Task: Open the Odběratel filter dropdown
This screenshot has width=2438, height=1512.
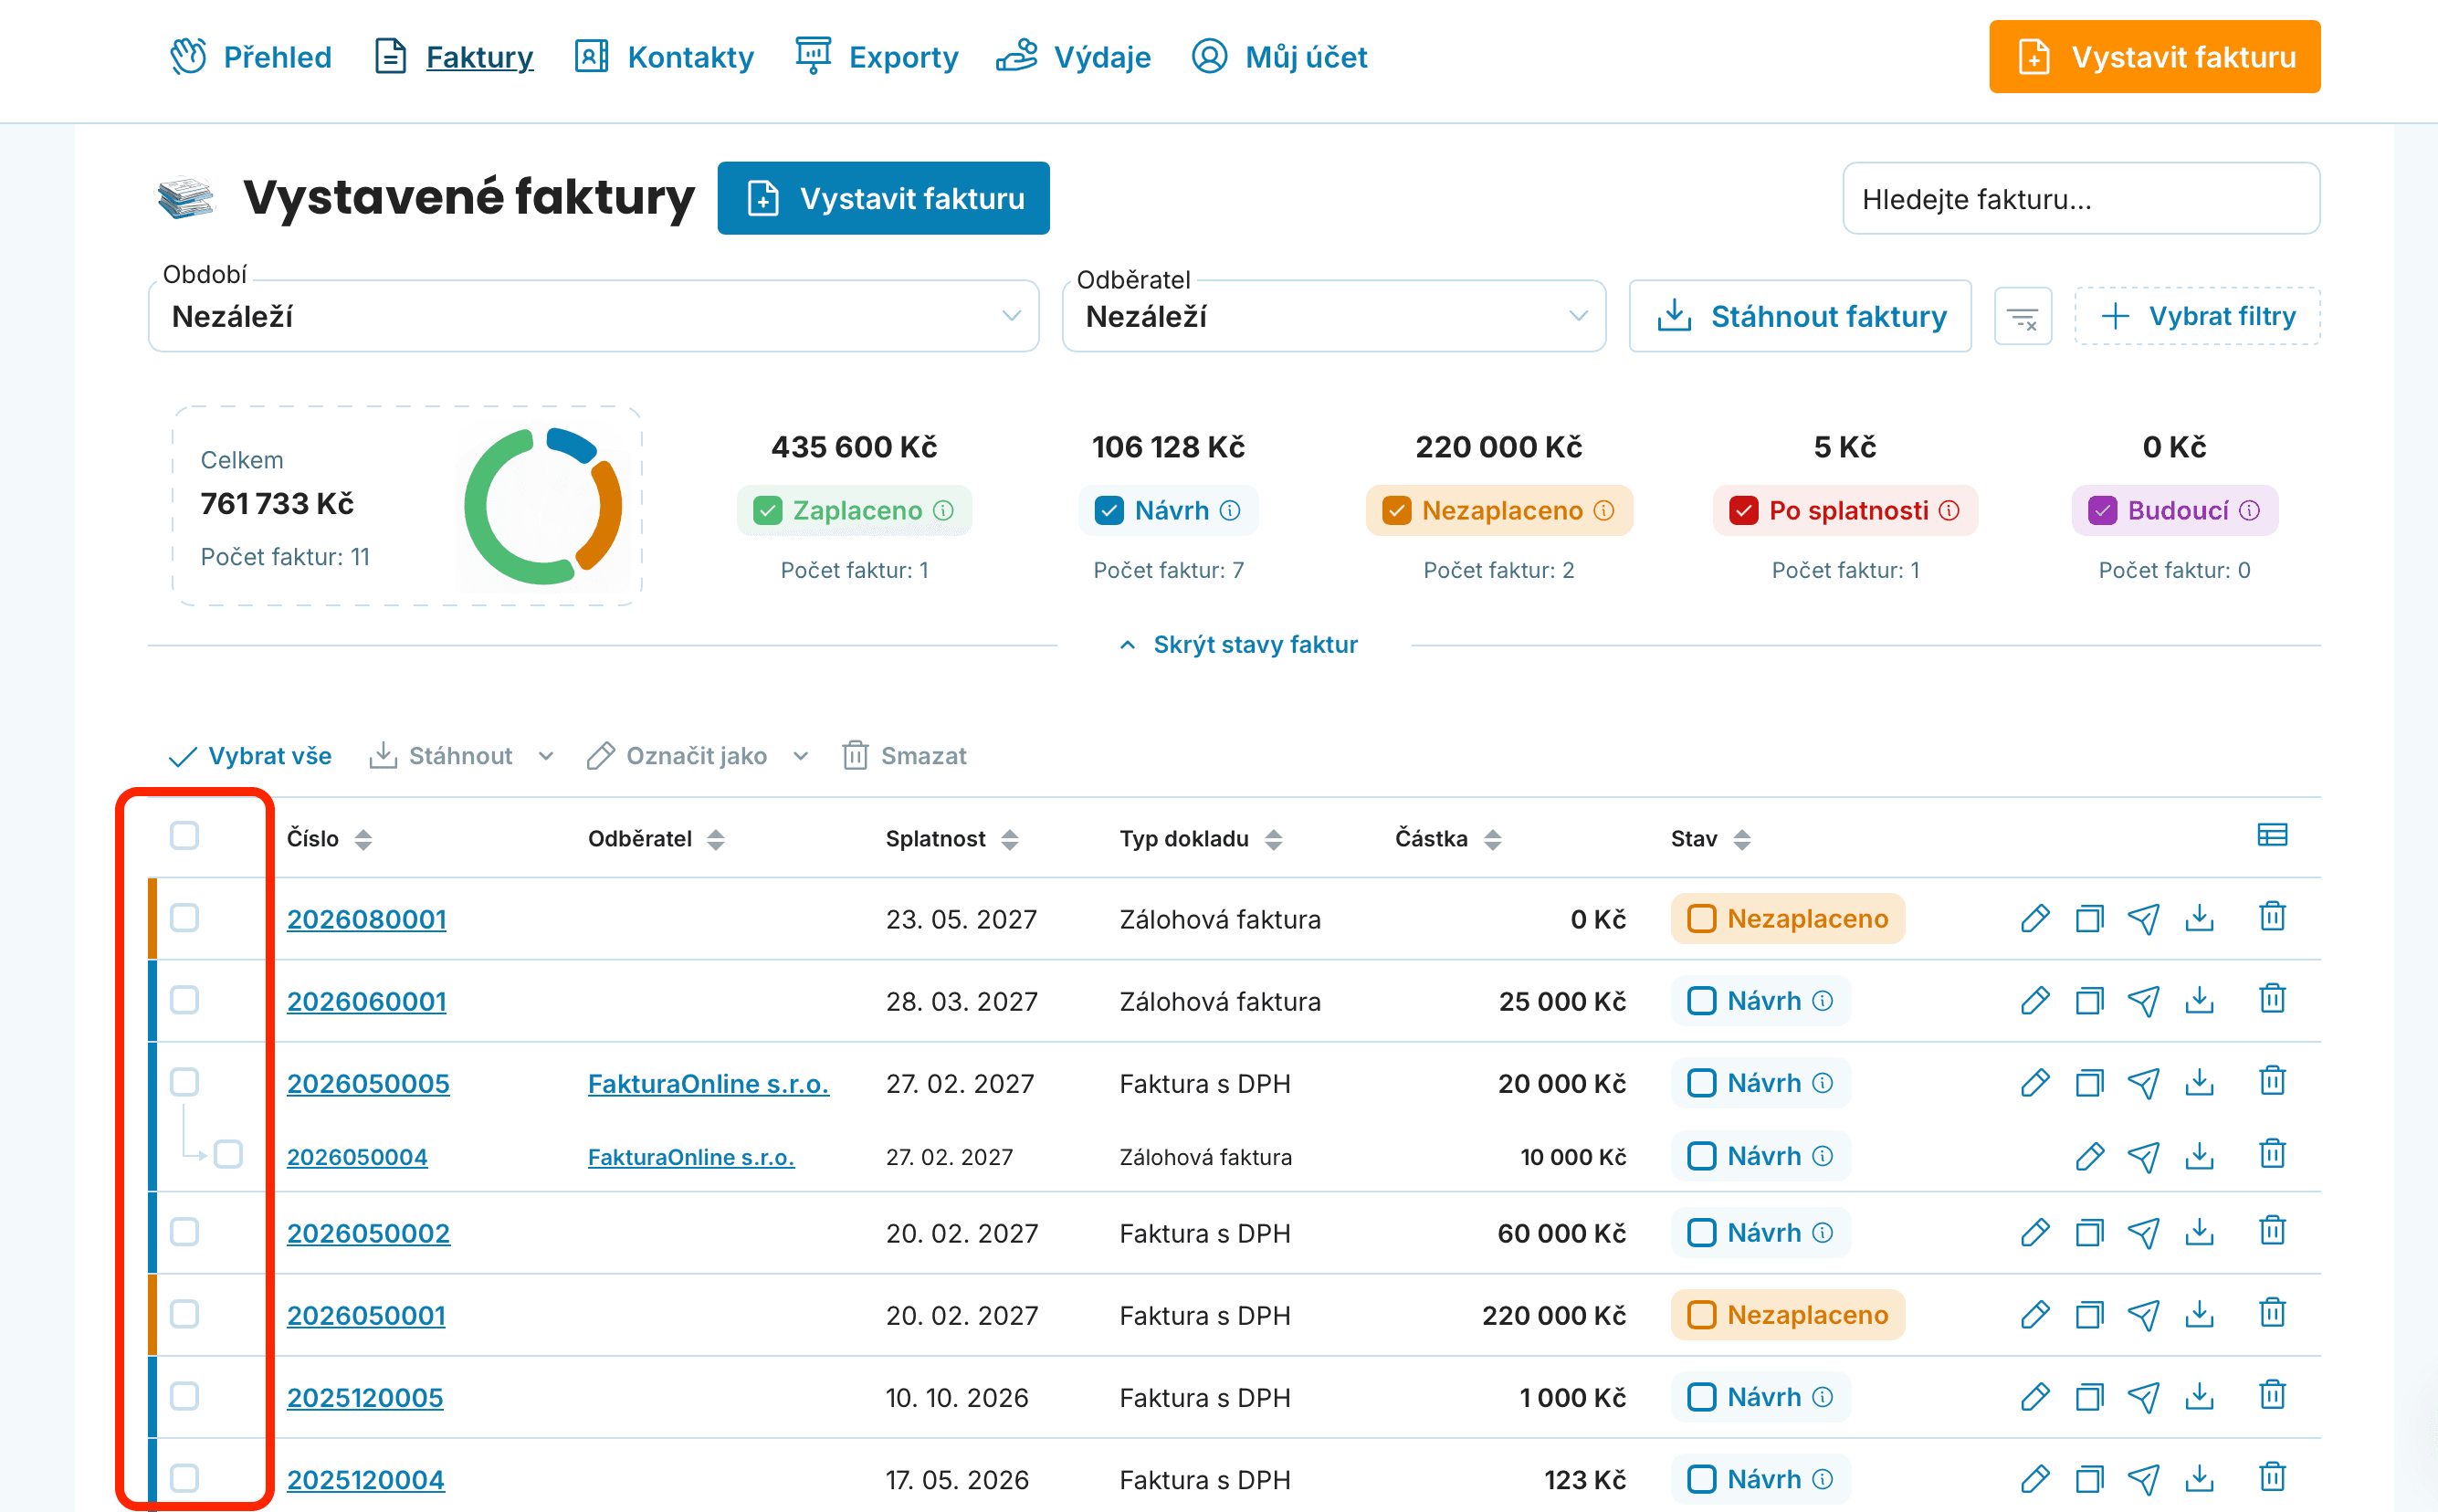Action: click(1333, 317)
